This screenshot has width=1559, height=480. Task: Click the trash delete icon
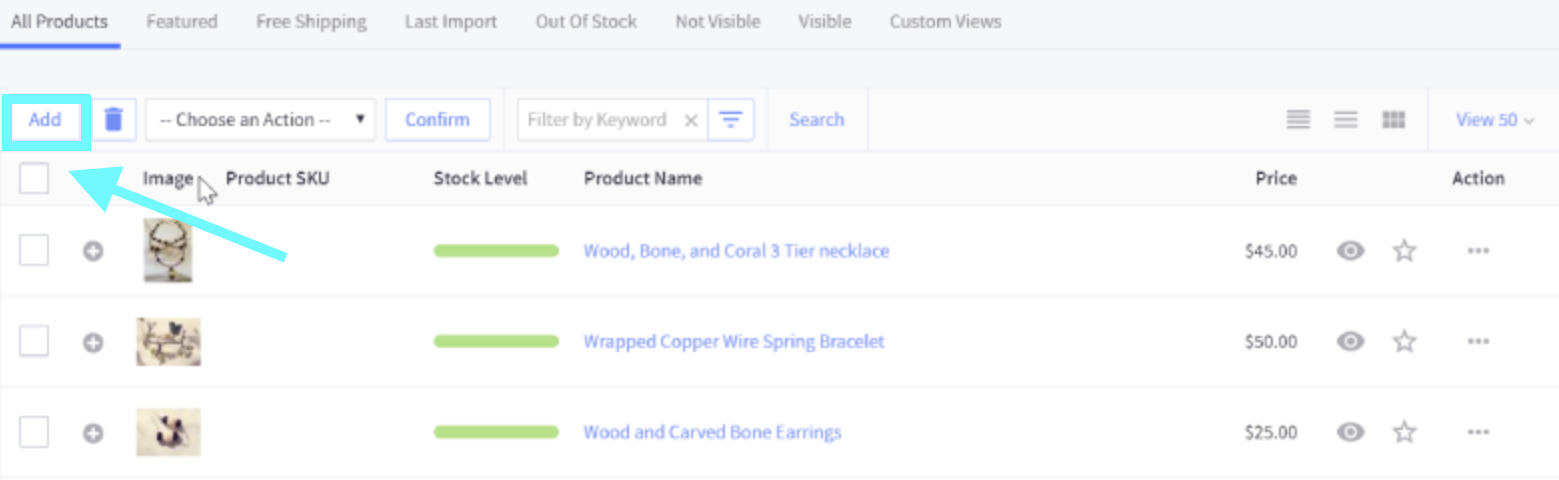(x=114, y=120)
